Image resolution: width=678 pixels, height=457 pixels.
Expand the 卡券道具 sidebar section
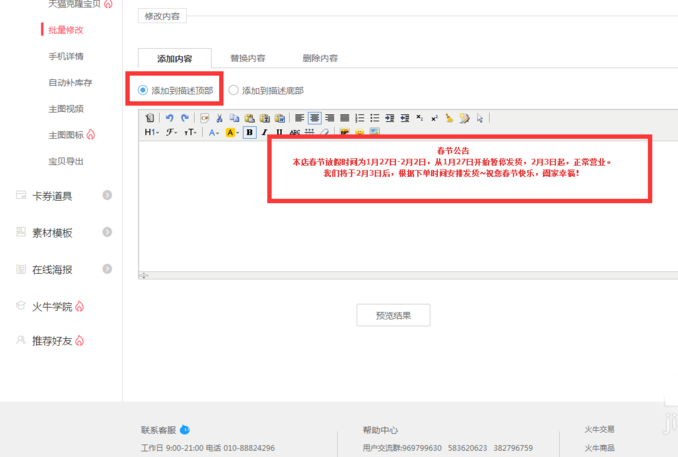click(52, 196)
